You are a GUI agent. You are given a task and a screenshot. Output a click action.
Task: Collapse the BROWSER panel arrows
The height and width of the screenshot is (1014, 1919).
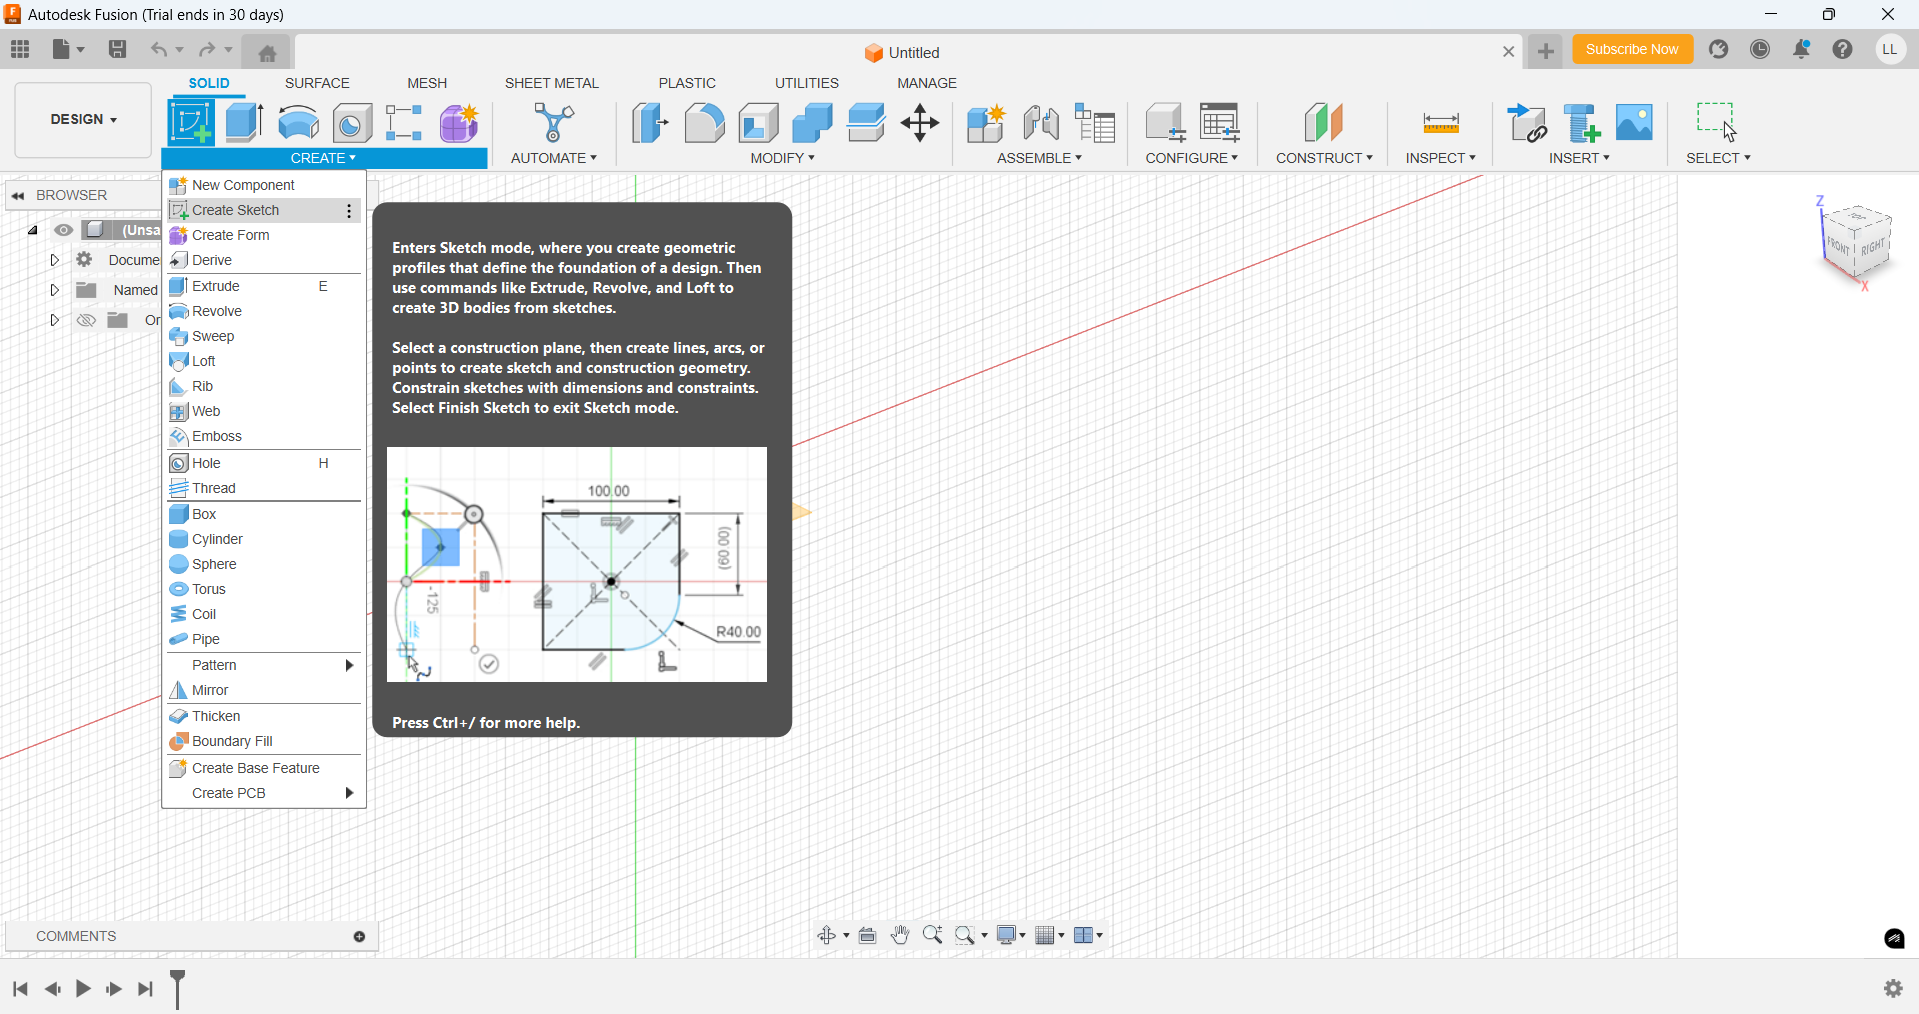(18, 196)
